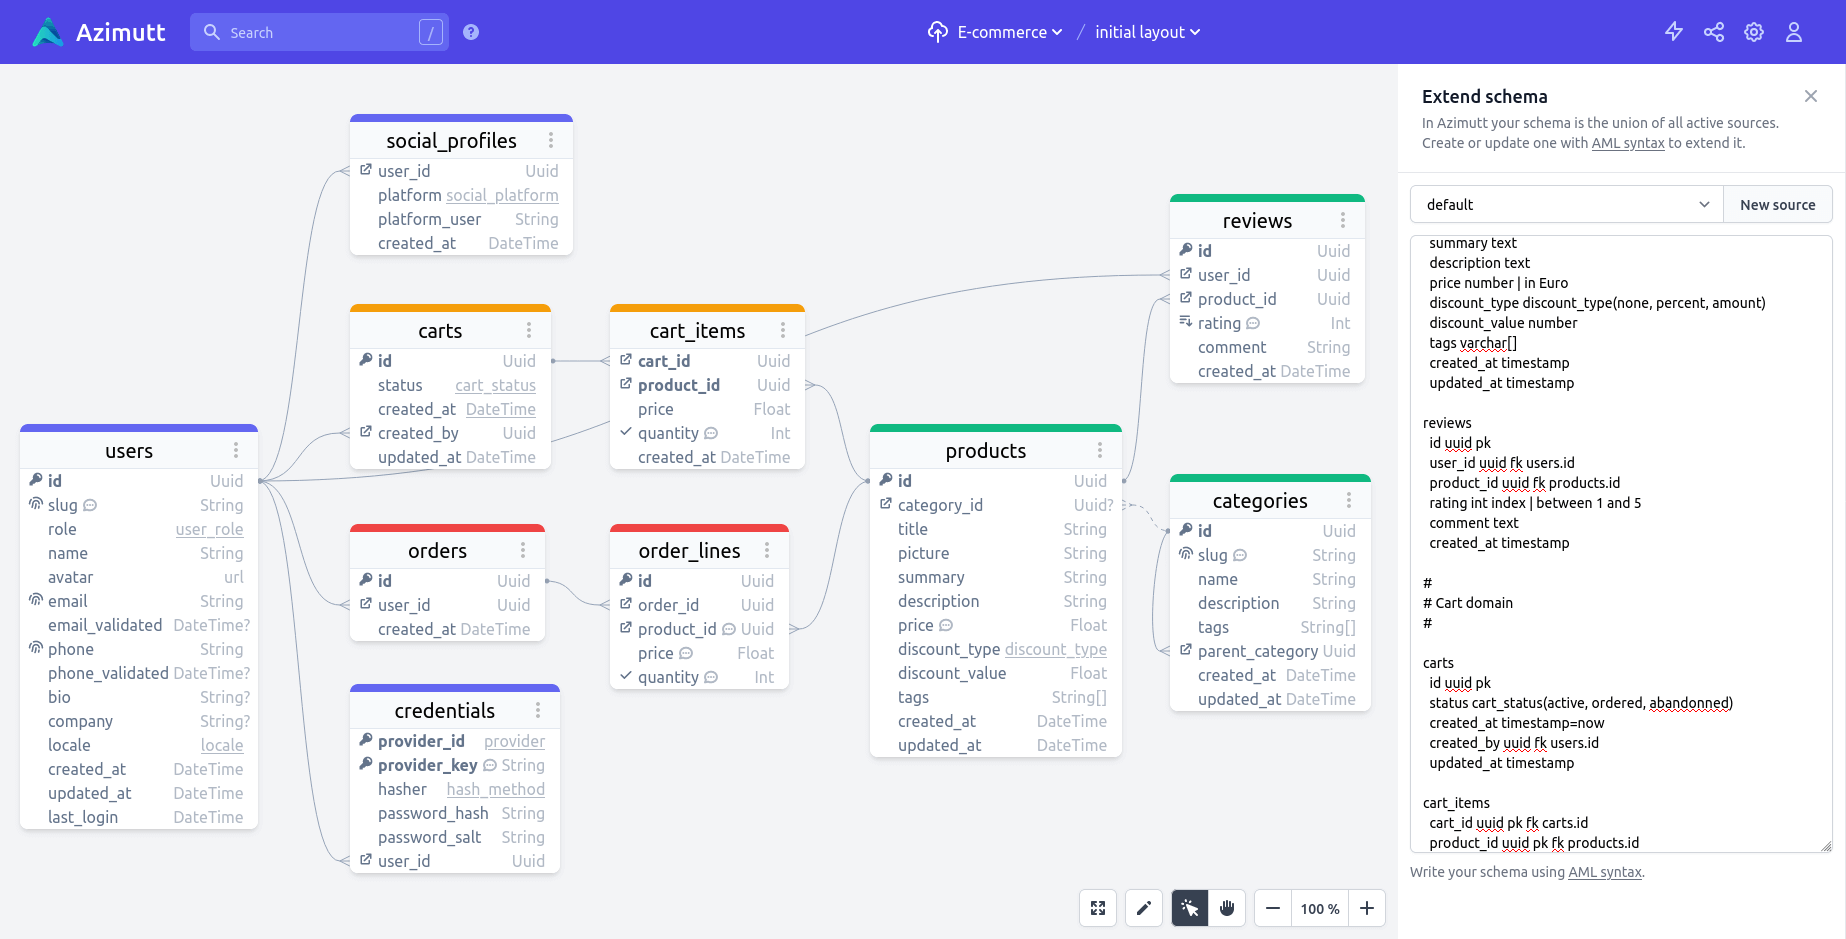Open the default source dropdown

(x=1565, y=204)
